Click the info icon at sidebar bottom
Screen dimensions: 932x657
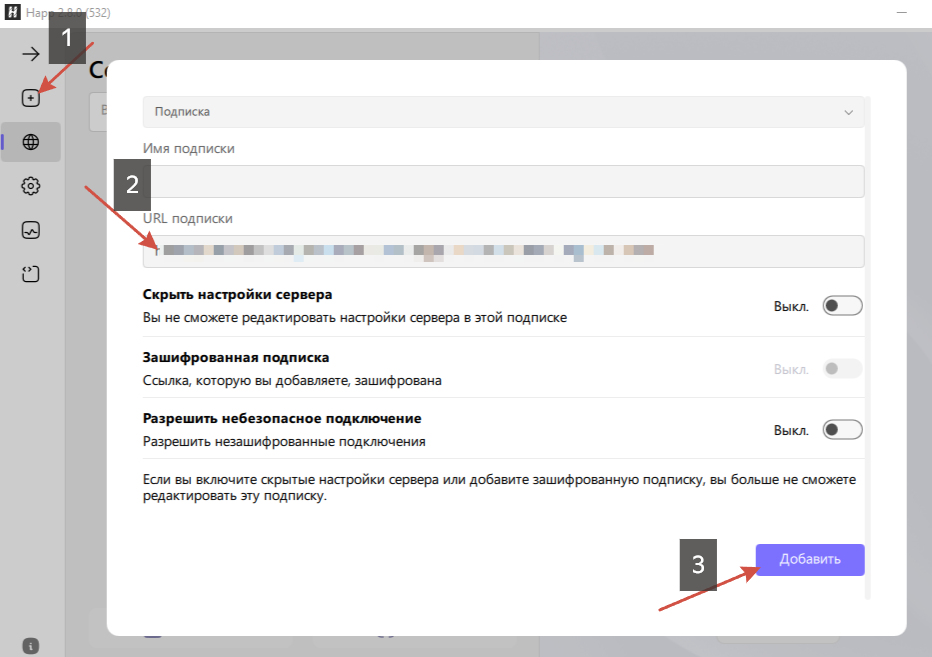point(31,646)
